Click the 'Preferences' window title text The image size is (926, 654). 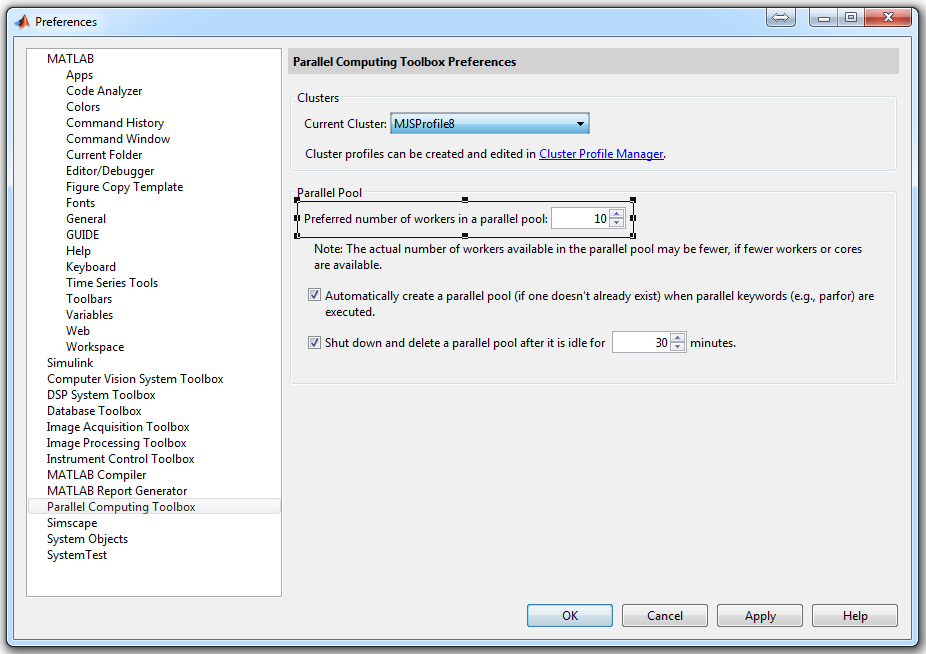pyautogui.click(x=66, y=22)
